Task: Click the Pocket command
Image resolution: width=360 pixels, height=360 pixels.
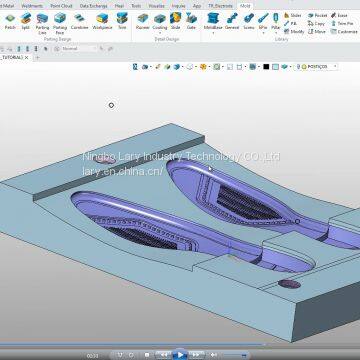Action: [x=317, y=15]
